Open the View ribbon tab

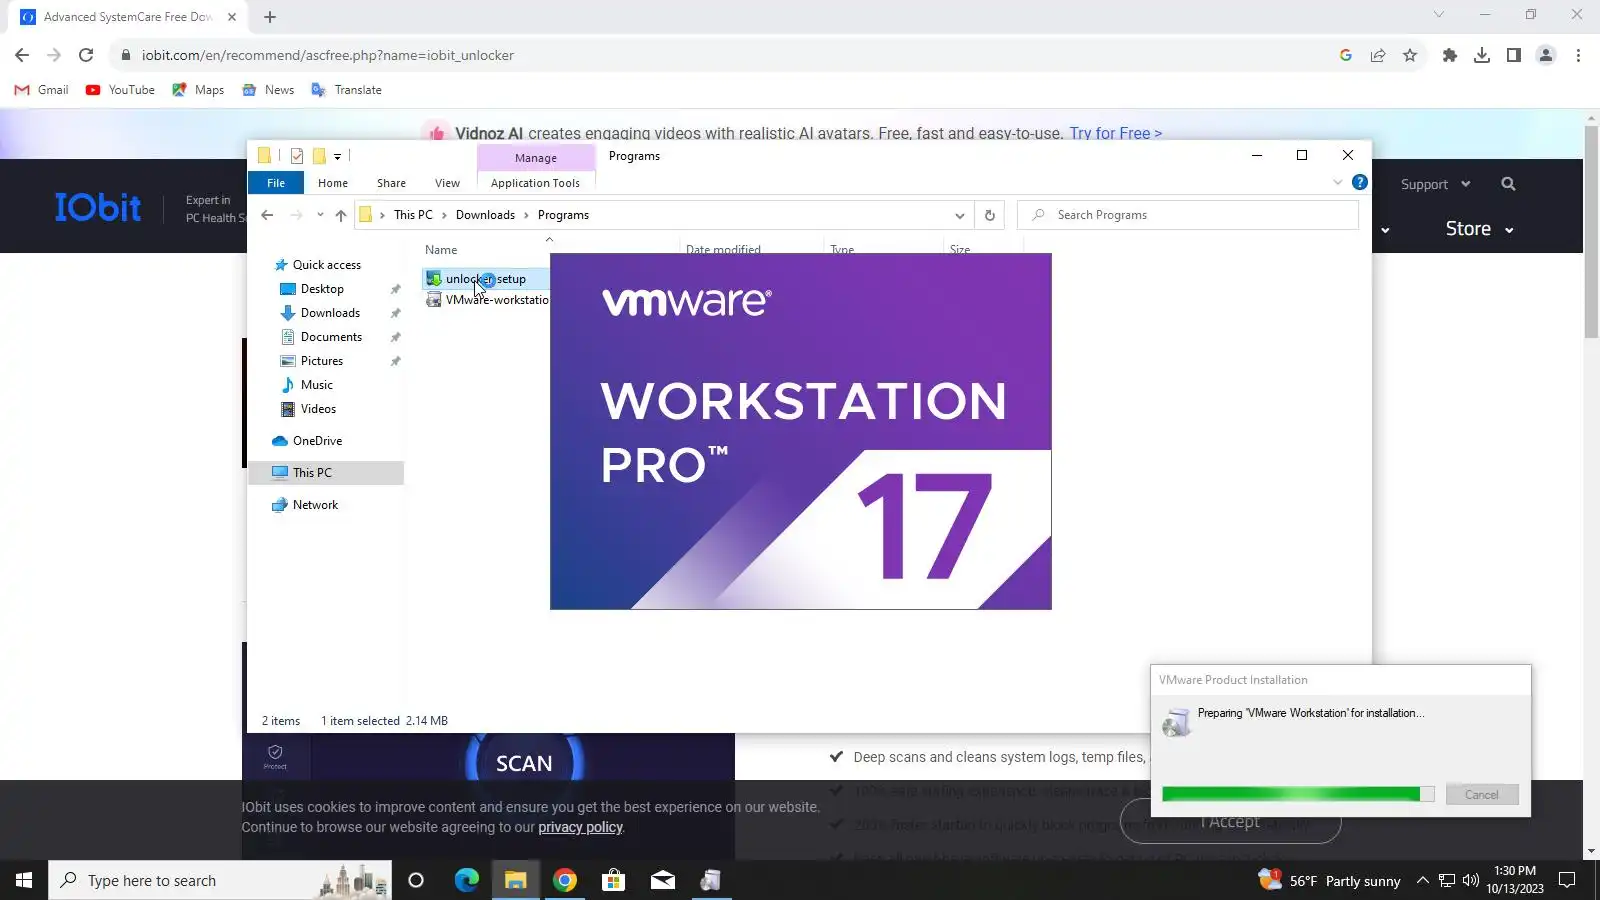(447, 183)
